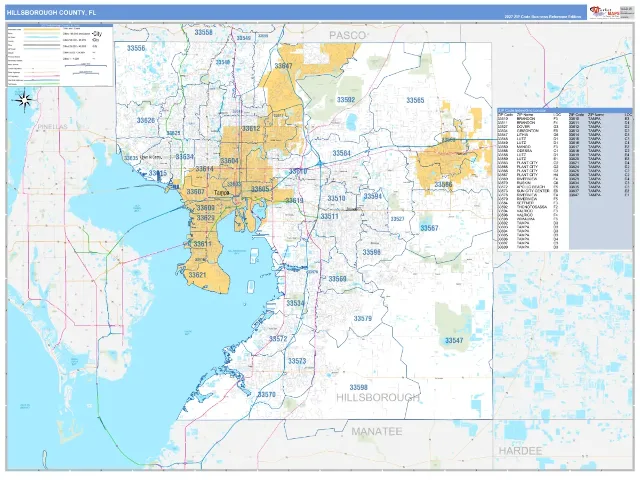Click the large HILLSBOROUGH county label

378,397
